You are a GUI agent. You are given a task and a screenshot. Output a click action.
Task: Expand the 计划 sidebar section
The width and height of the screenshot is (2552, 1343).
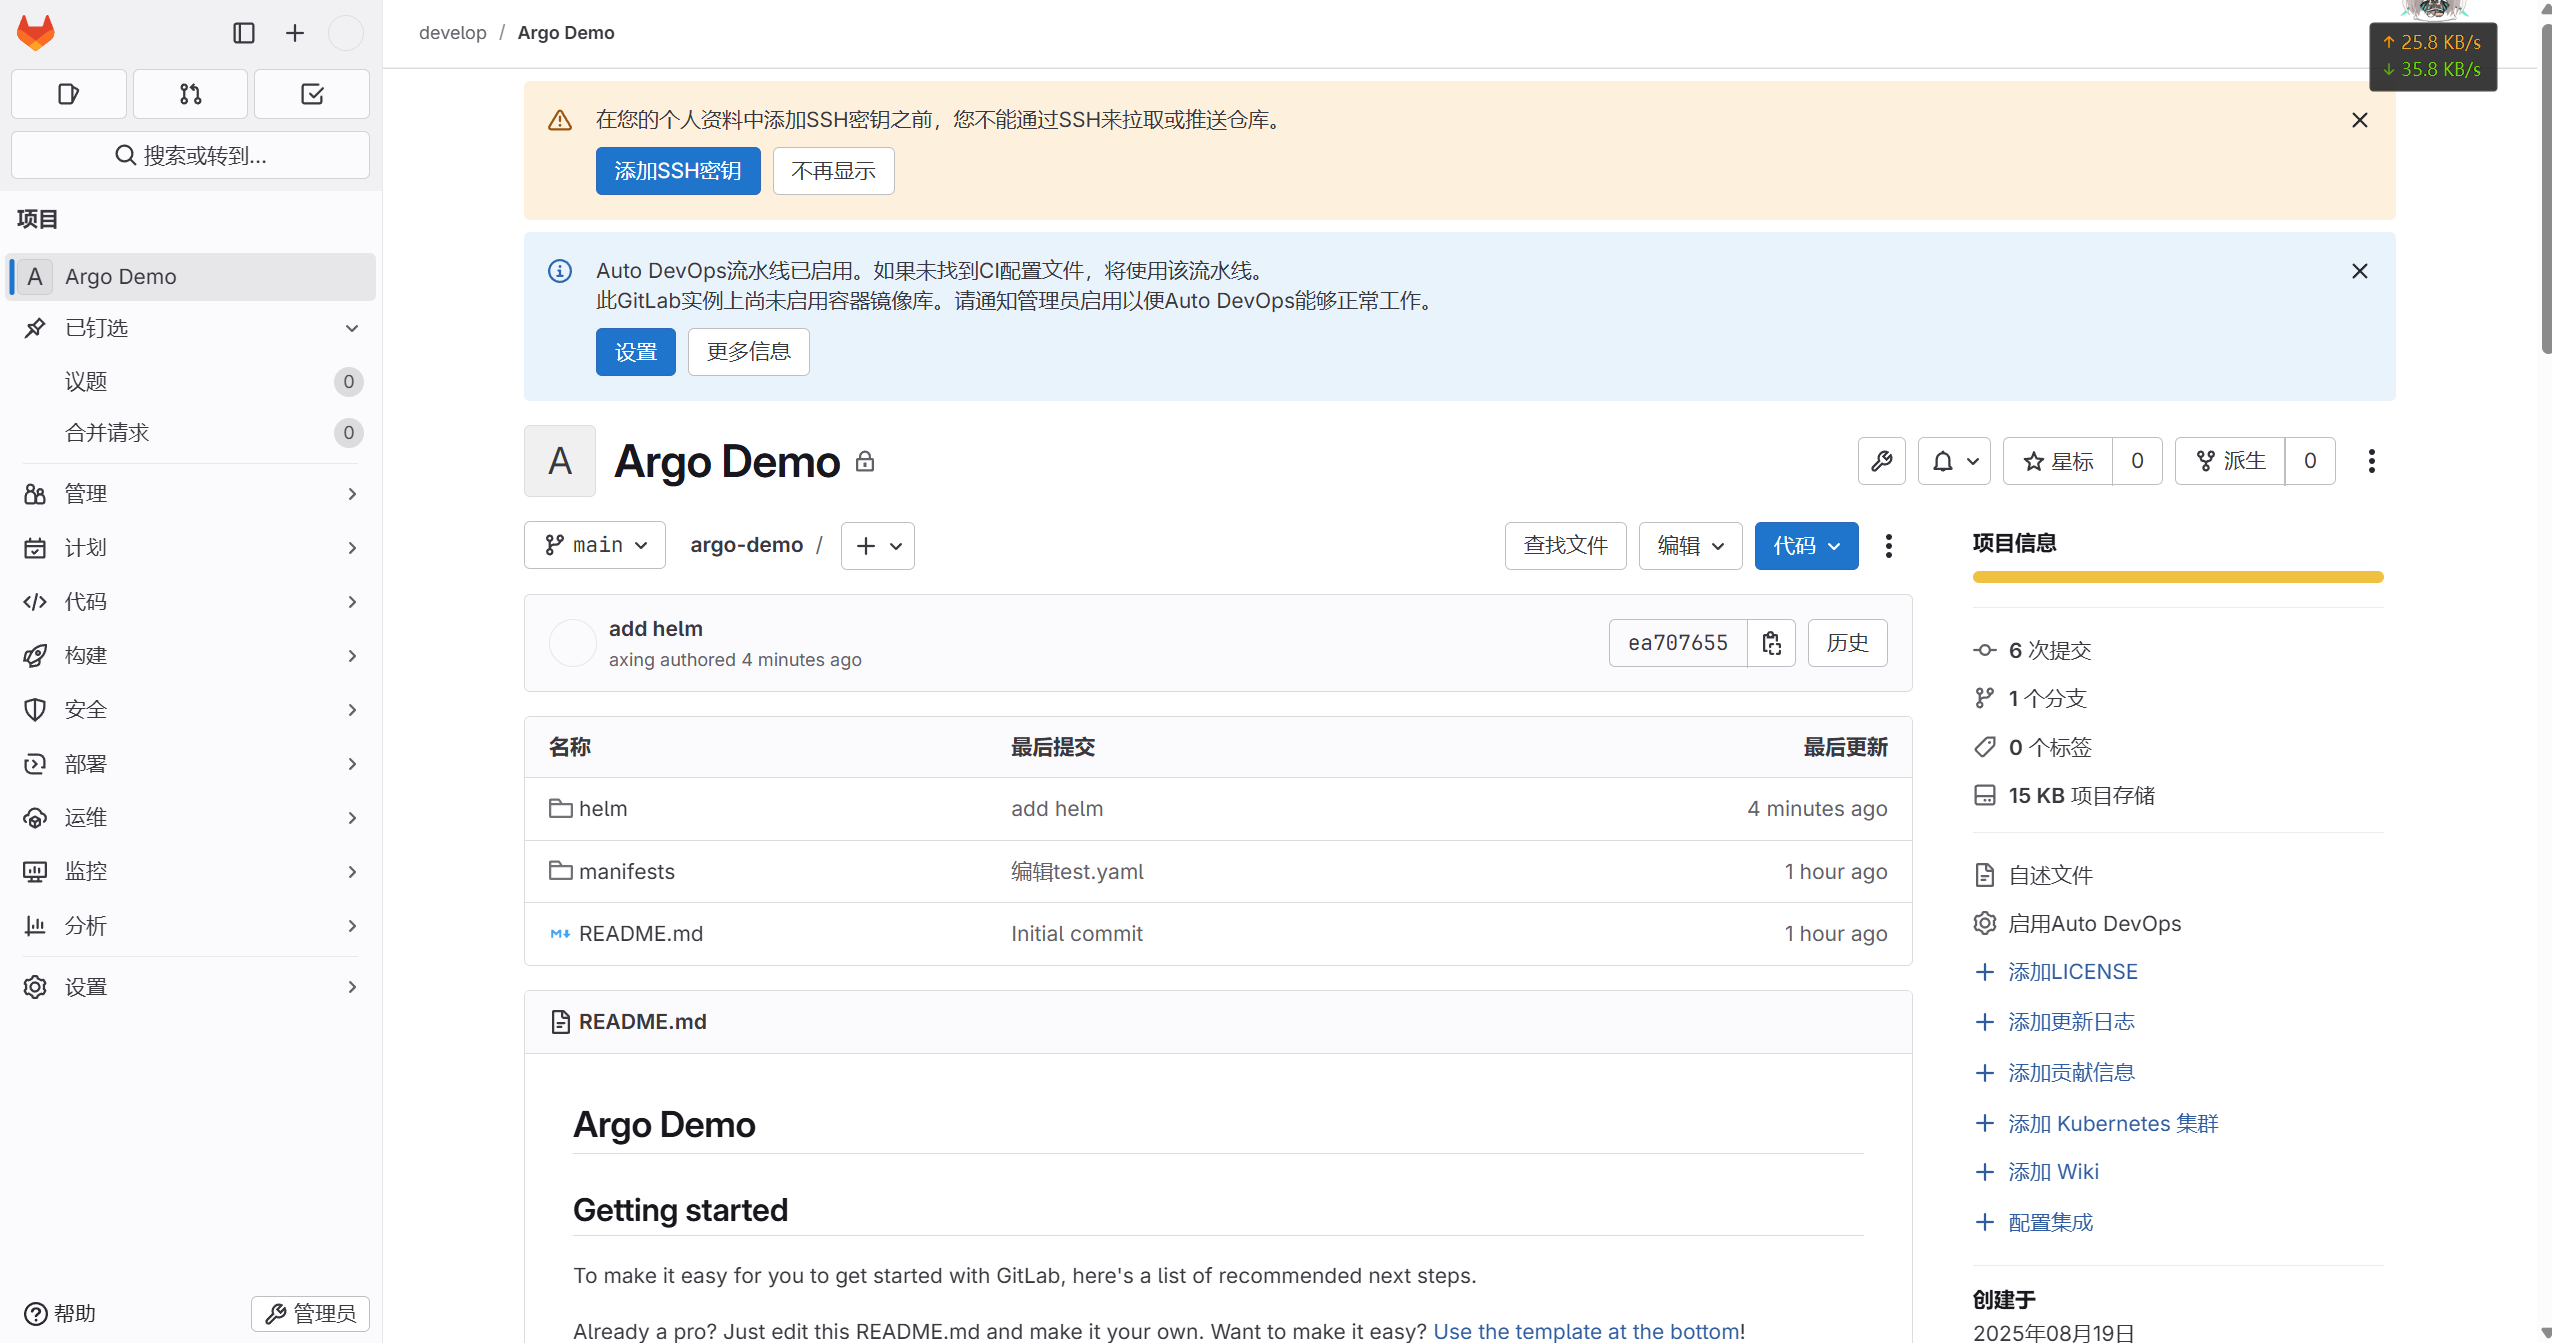tap(190, 547)
